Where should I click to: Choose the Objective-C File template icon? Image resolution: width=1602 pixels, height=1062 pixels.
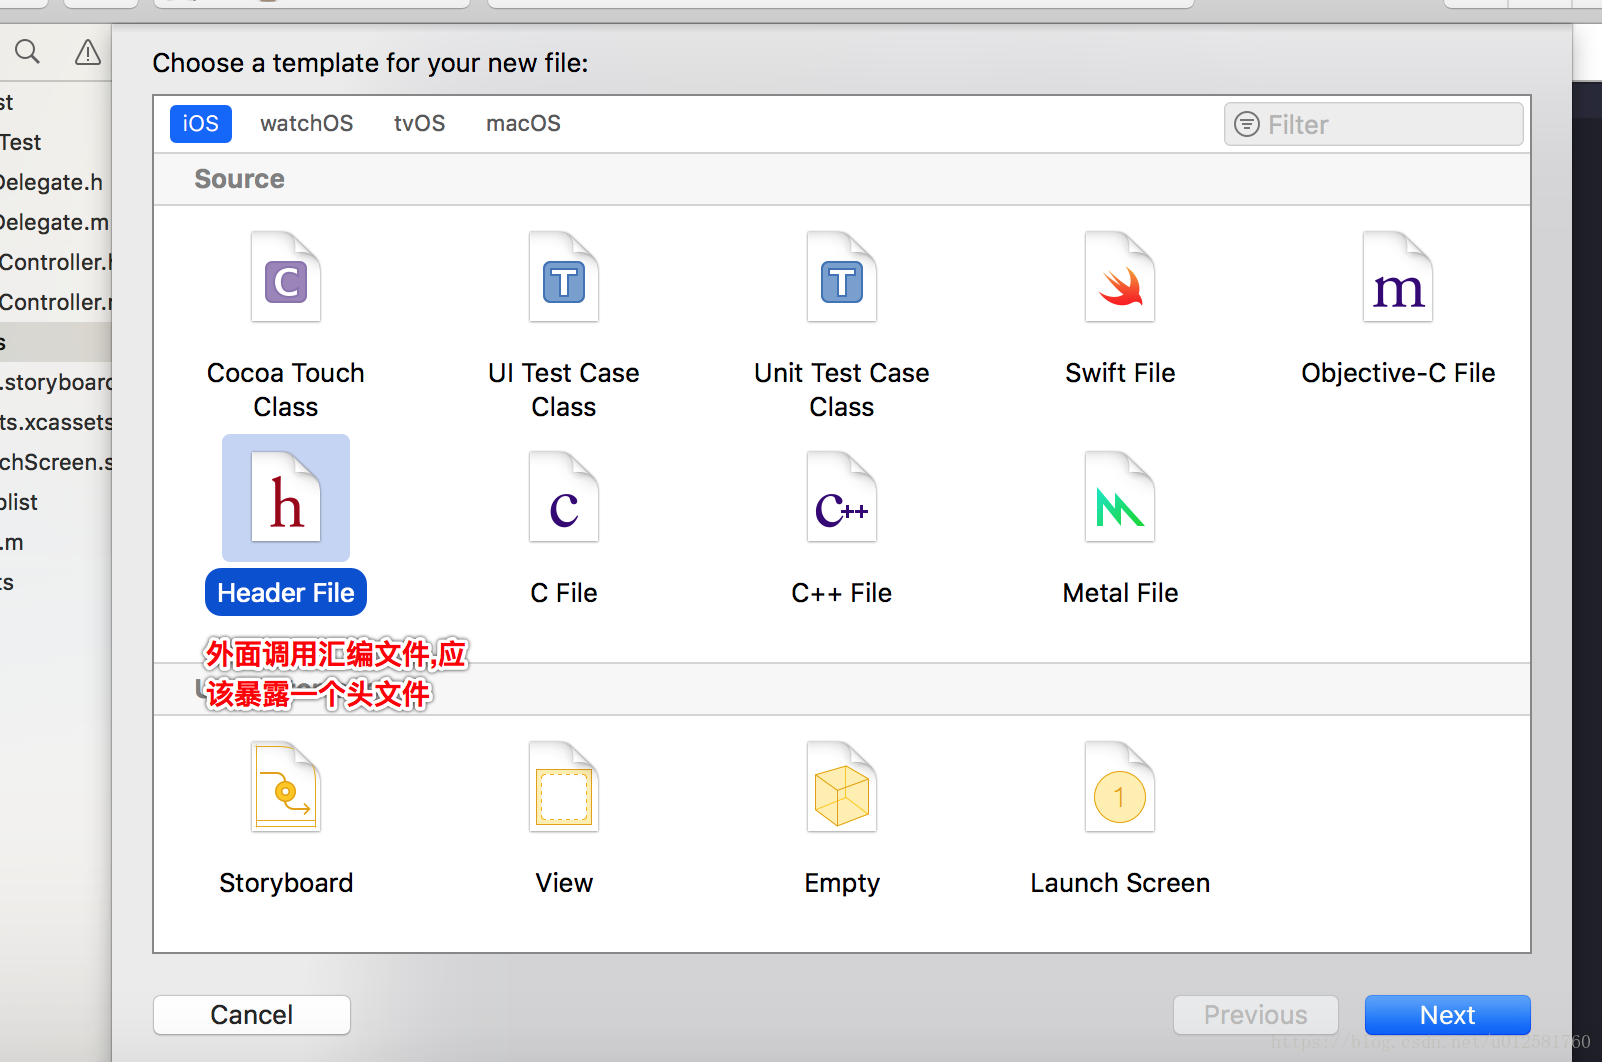click(x=1398, y=277)
